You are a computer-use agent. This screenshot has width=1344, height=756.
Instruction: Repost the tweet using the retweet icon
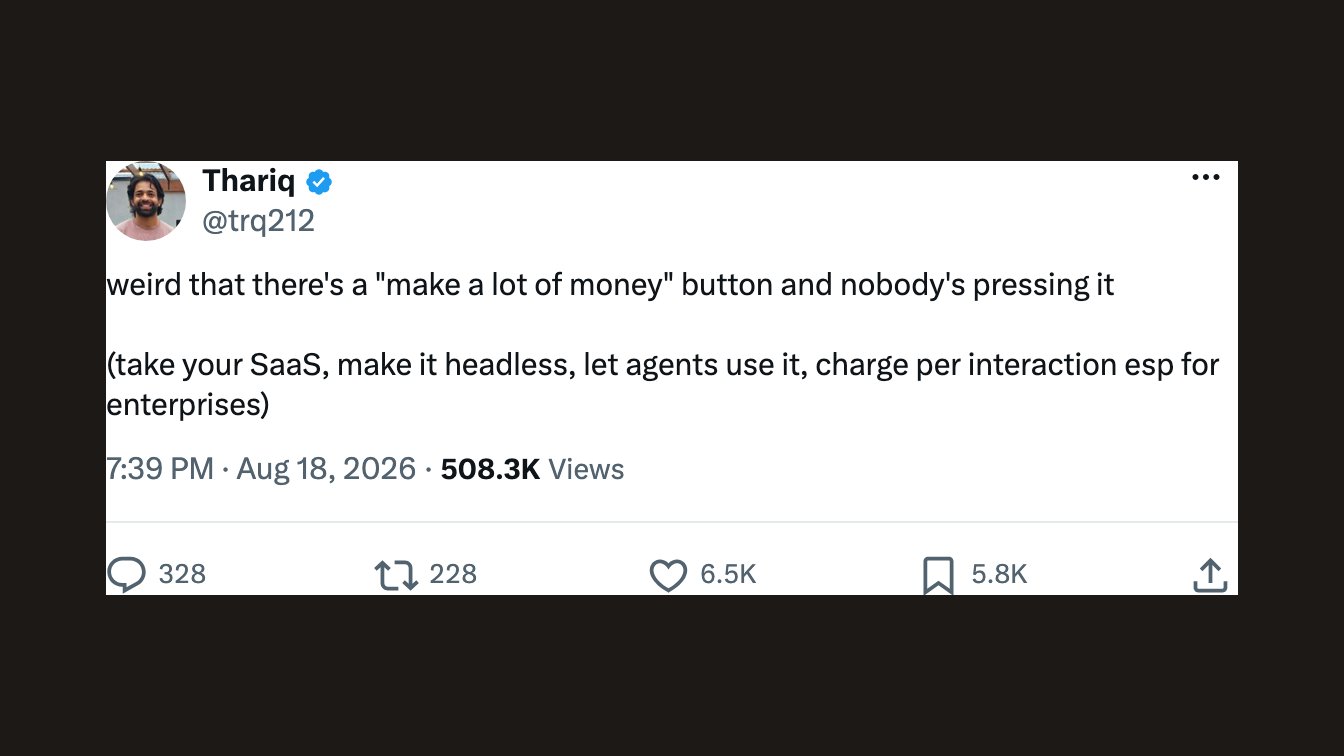(x=396, y=575)
